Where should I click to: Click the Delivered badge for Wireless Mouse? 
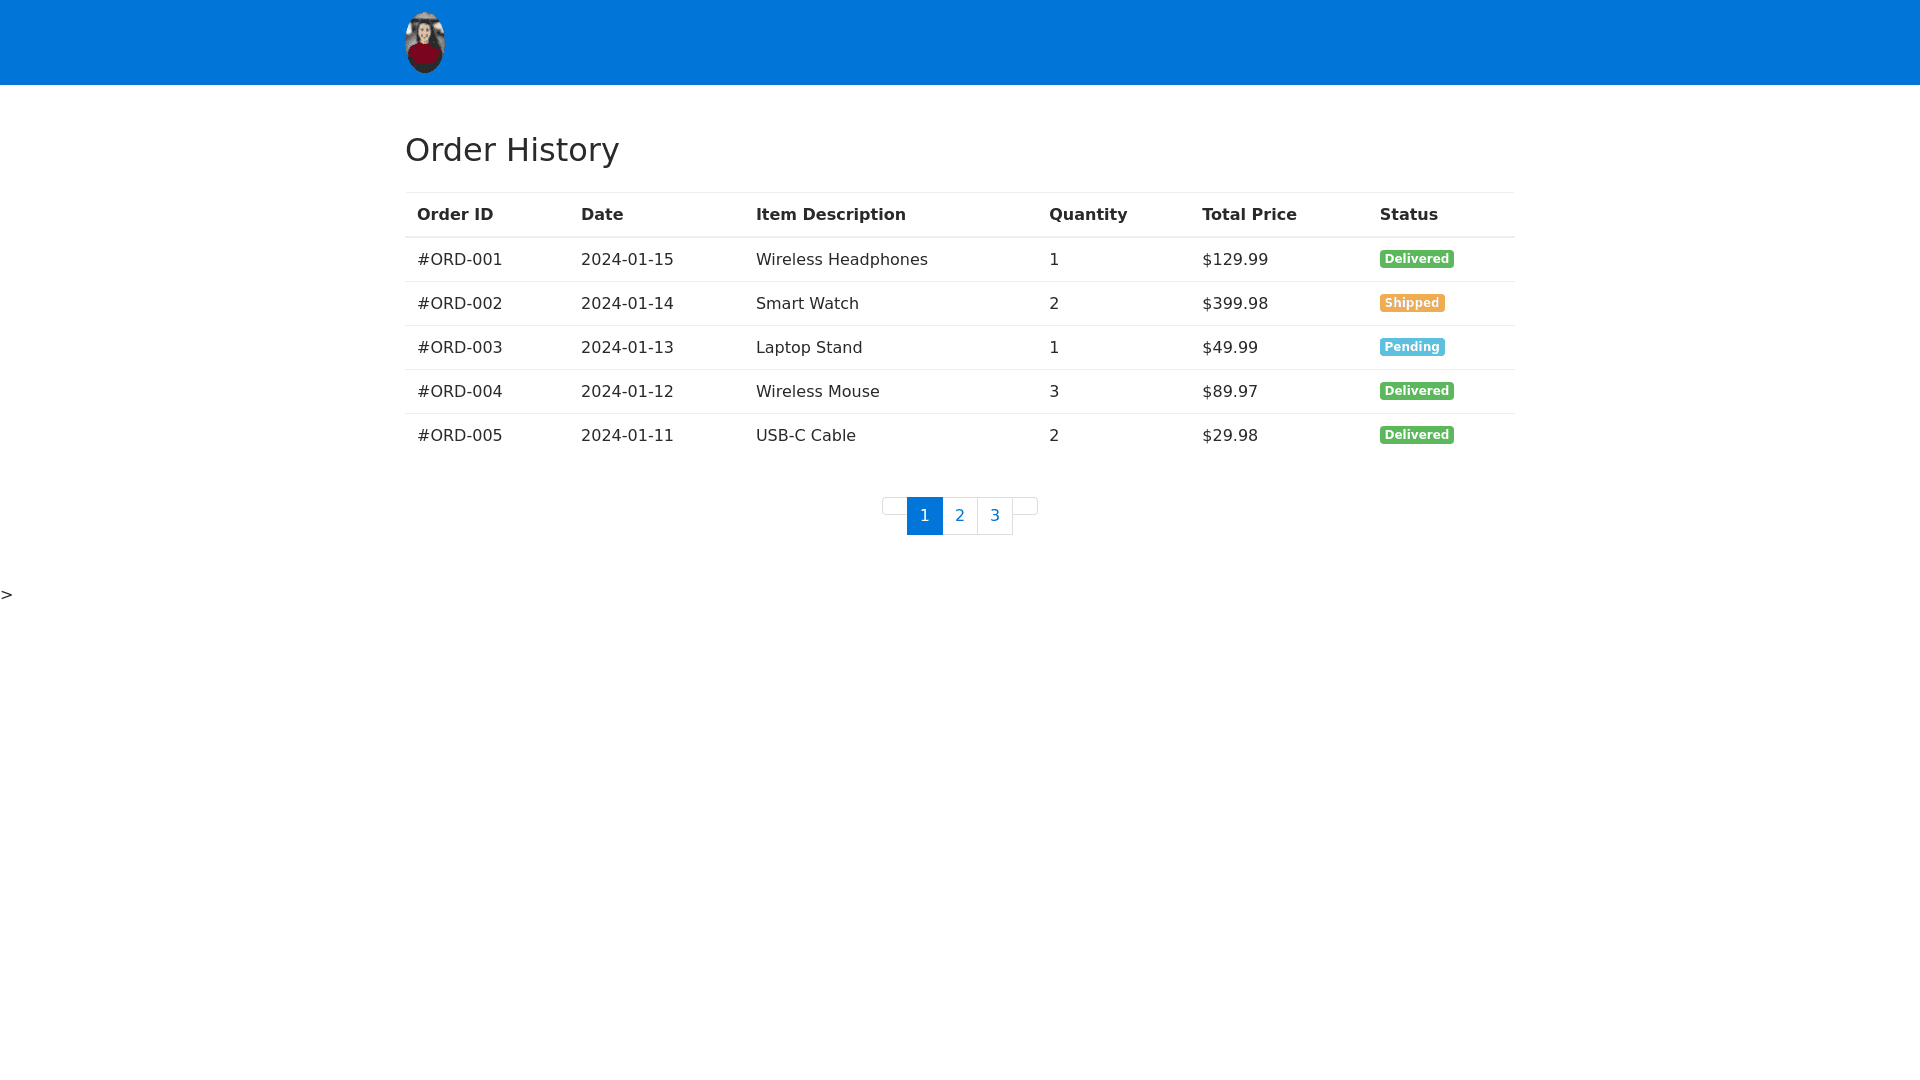click(x=1416, y=391)
